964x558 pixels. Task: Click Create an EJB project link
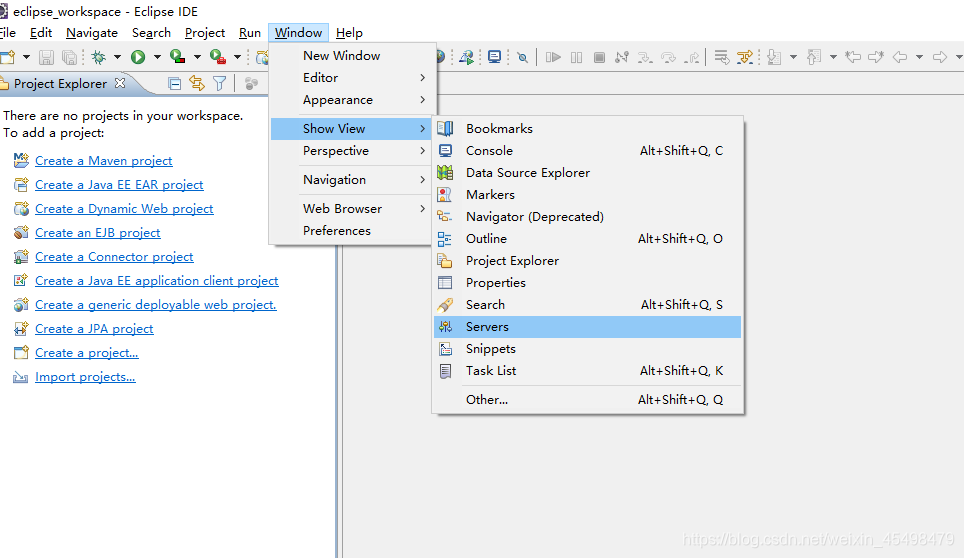tap(98, 232)
